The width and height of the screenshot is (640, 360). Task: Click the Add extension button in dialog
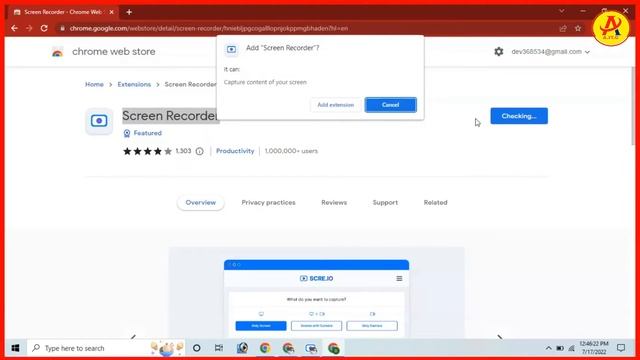(x=336, y=105)
